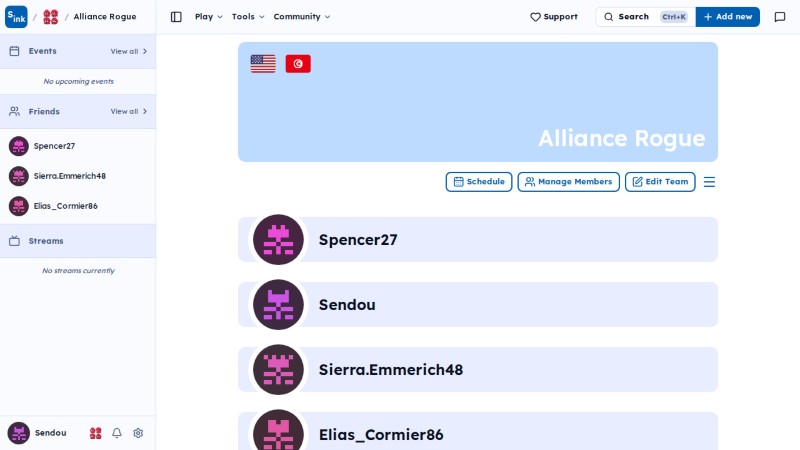Open Sendou's member avatar
Screen dimensions: 800x450
click(x=278, y=305)
